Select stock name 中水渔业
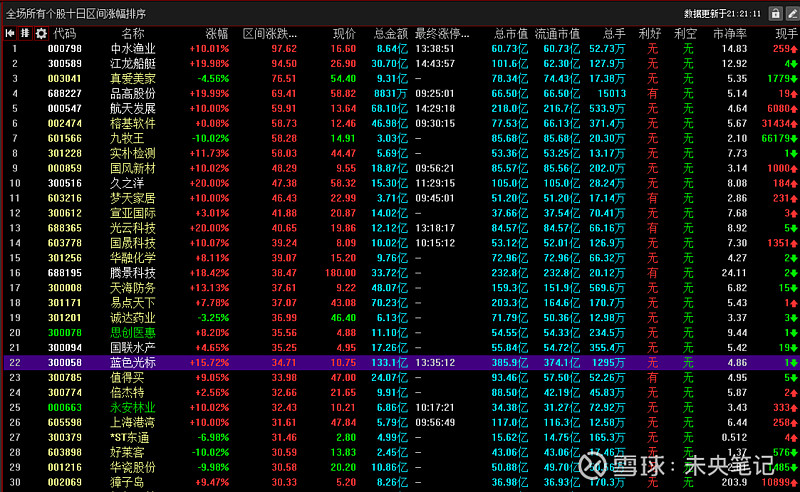Image resolution: width=800 pixels, height=492 pixels. click(x=132, y=48)
